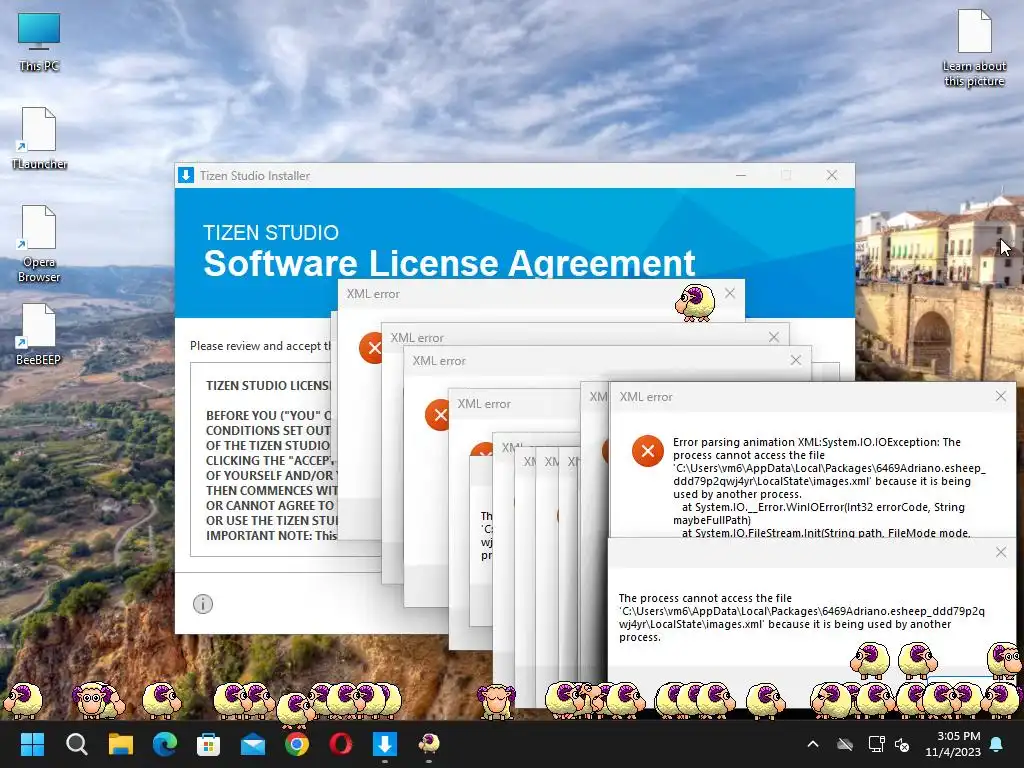Open BeeBEEP desktop shortcut
Image resolution: width=1024 pixels, height=768 pixels.
click(39, 334)
